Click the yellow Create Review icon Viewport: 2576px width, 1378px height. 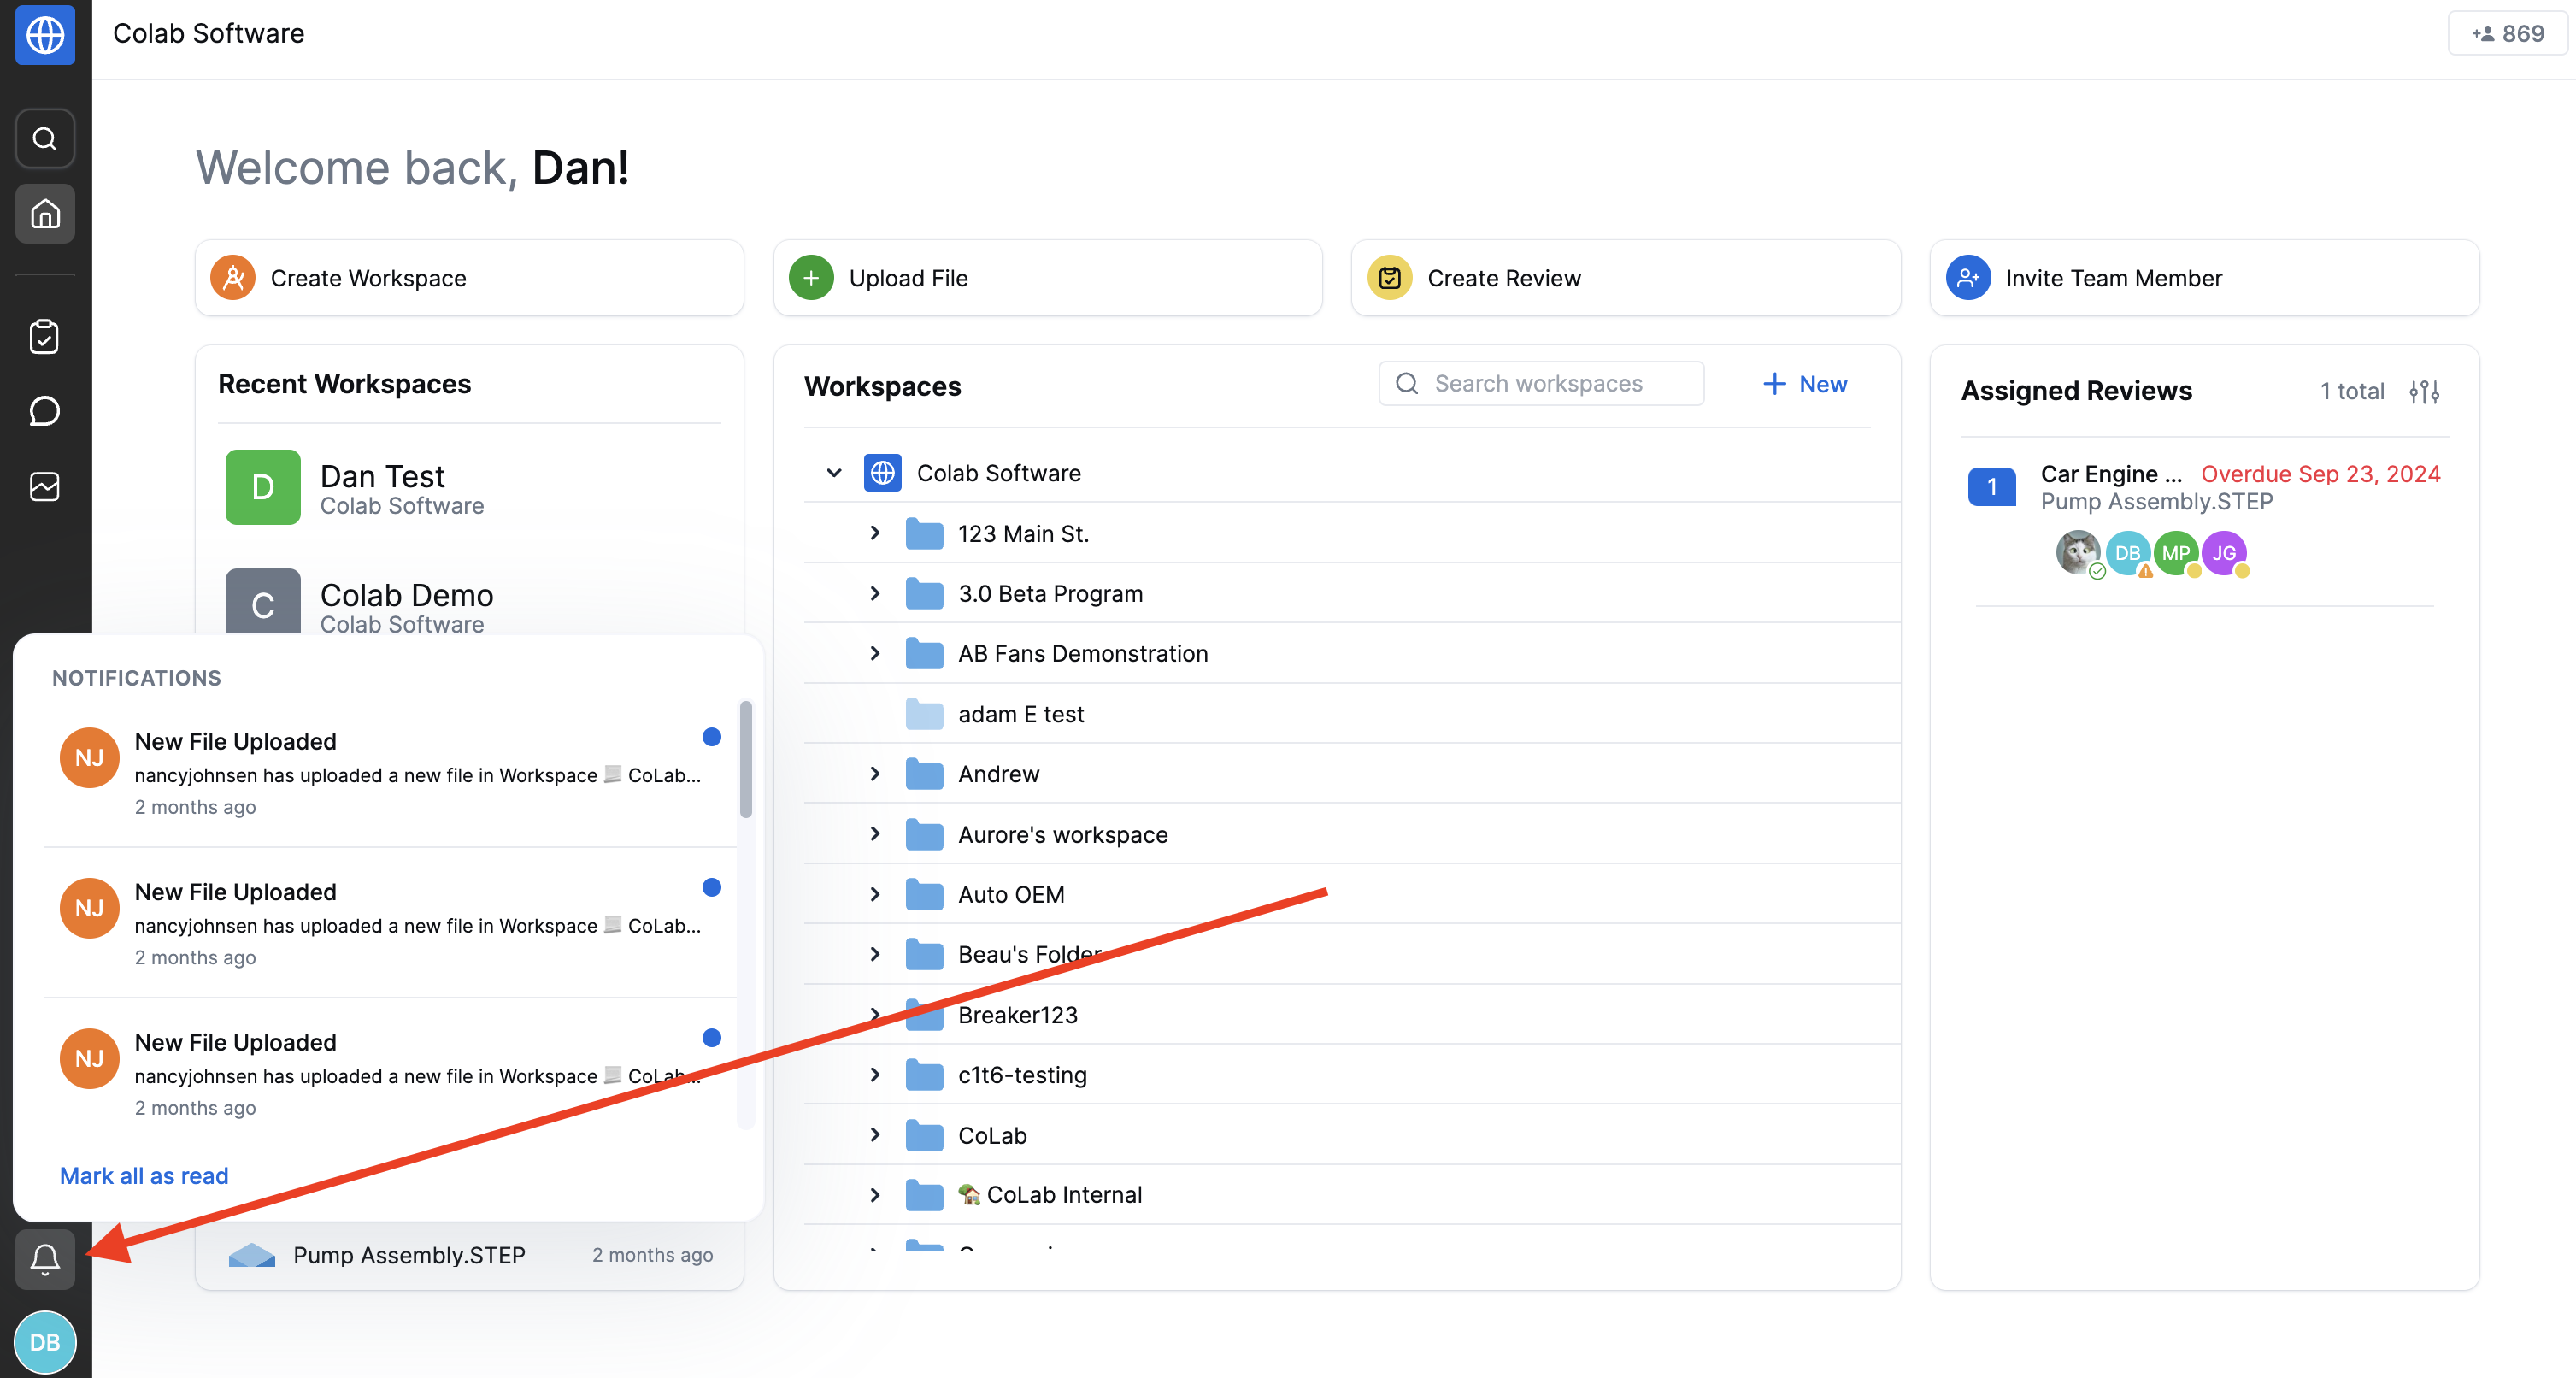[x=1389, y=277]
